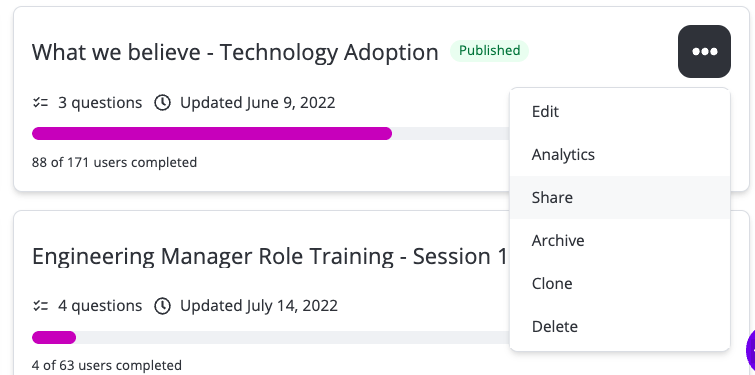
Task: Click the Technology Adoption completion progress bar
Action: tap(271, 133)
